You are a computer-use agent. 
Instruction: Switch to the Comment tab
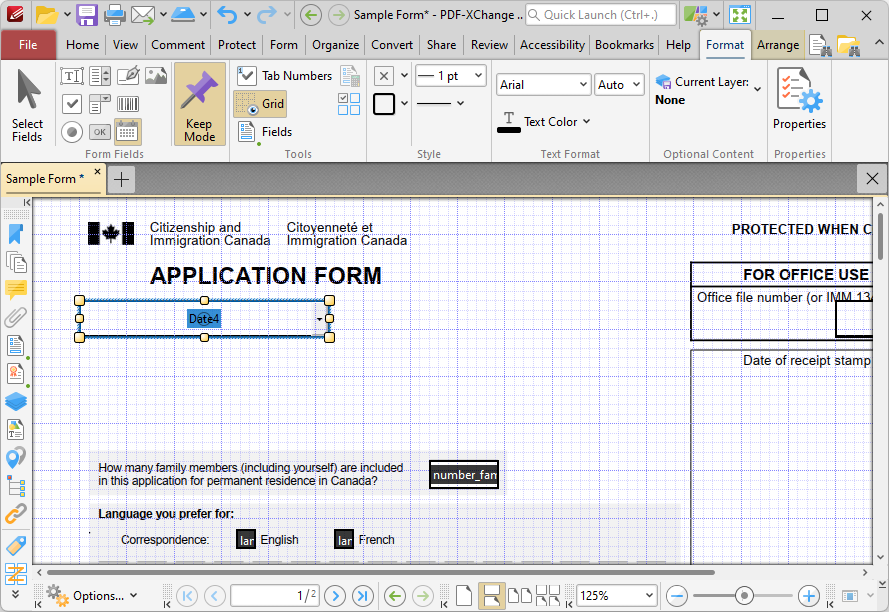point(178,45)
